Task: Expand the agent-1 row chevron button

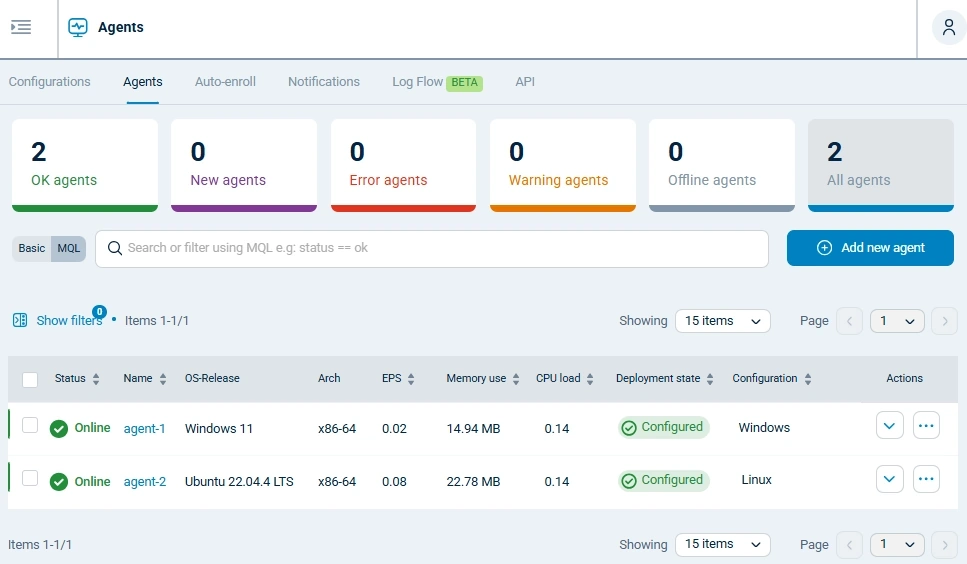Action: (890, 426)
